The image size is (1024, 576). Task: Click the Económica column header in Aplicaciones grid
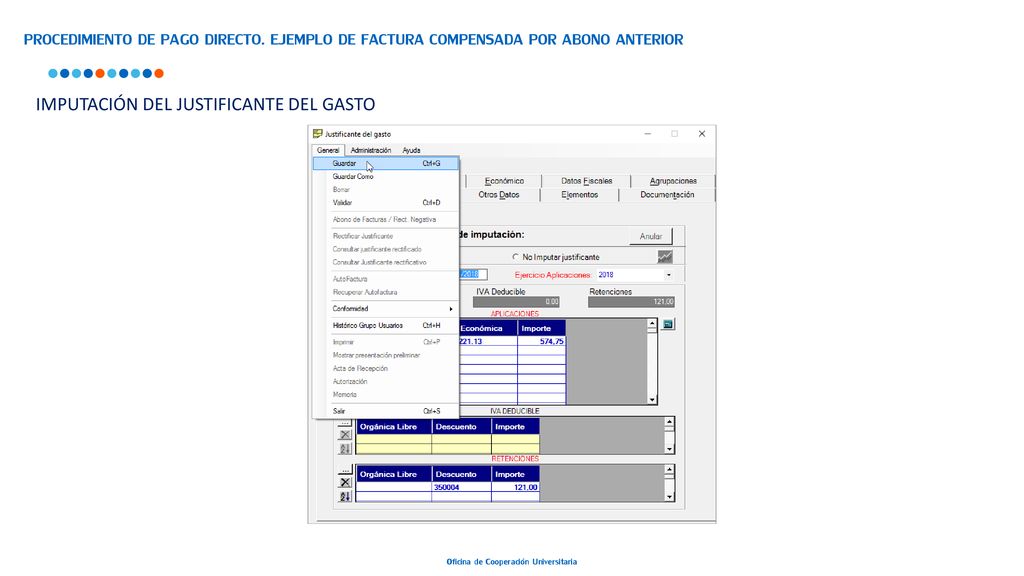point(488,328)
